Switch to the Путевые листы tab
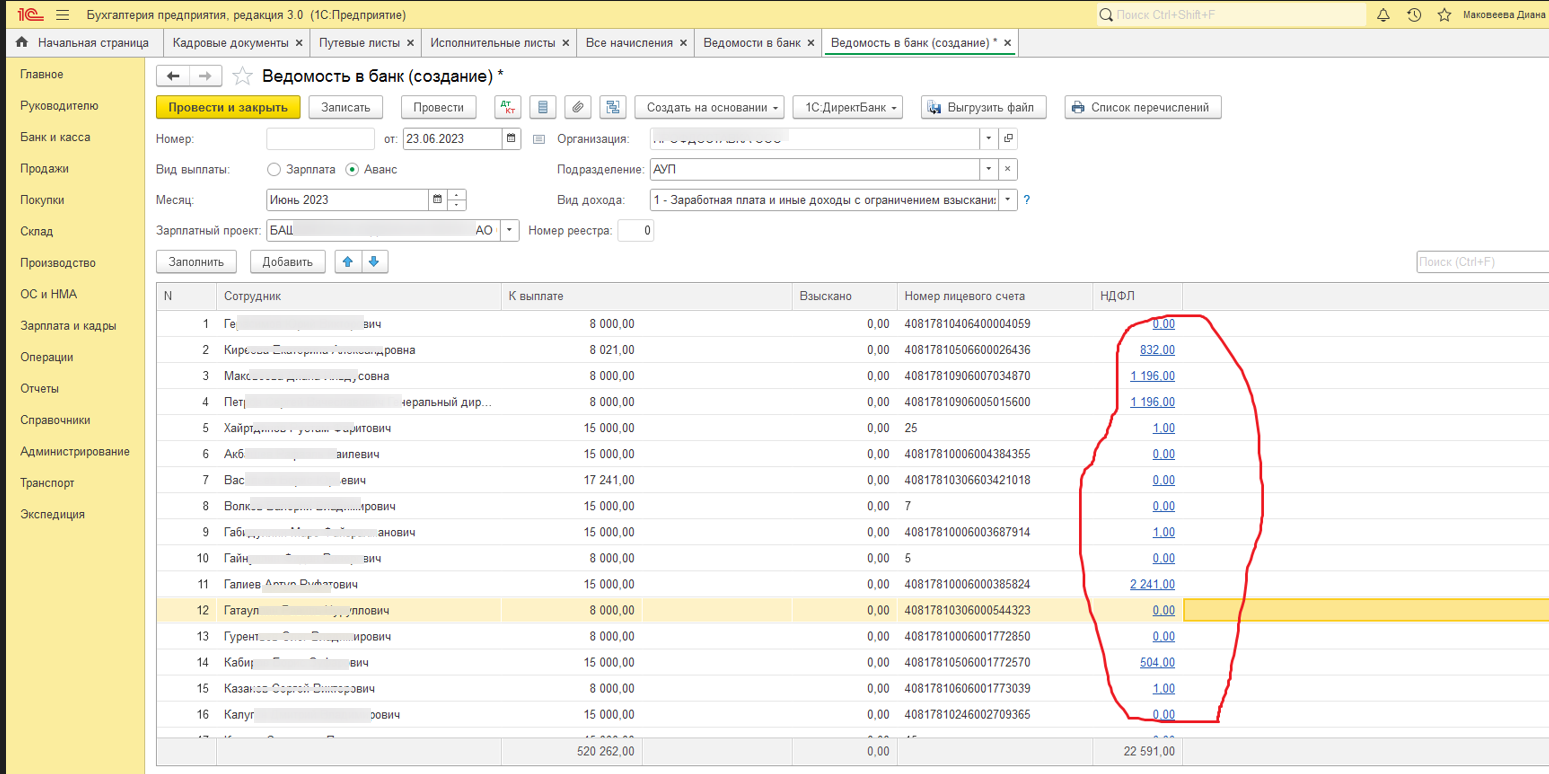 (358, 43)
